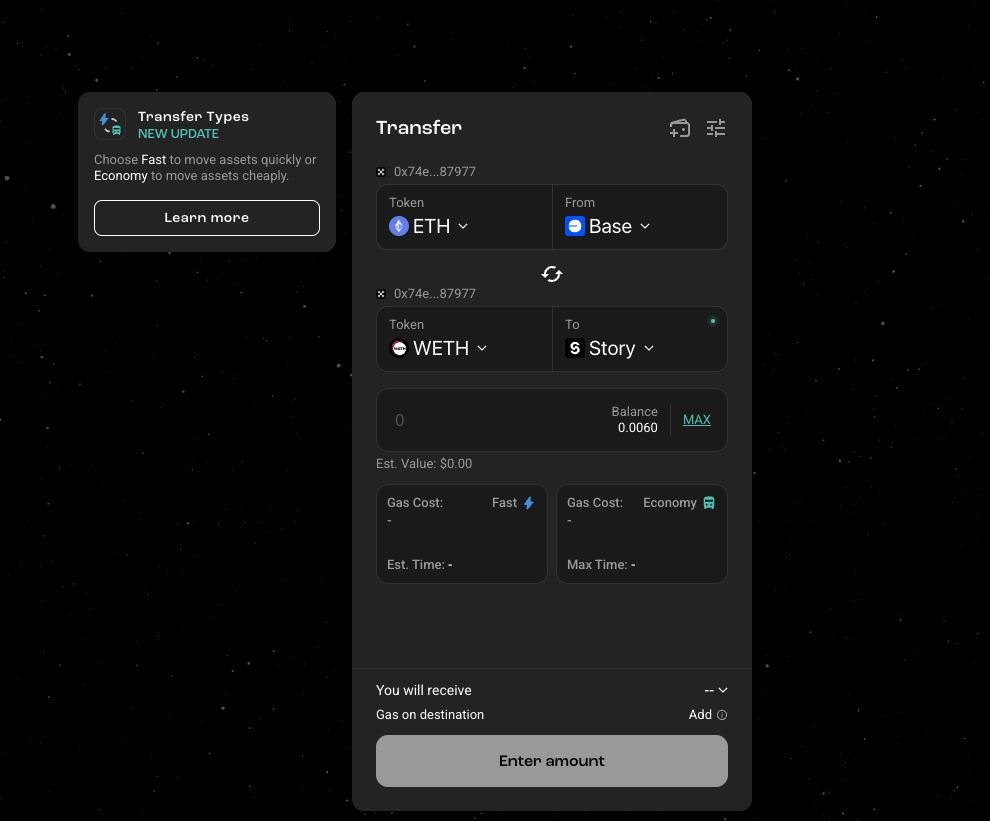Click the green status dot in To box
This screenshot has height=821, width=990.
point(713,321)
